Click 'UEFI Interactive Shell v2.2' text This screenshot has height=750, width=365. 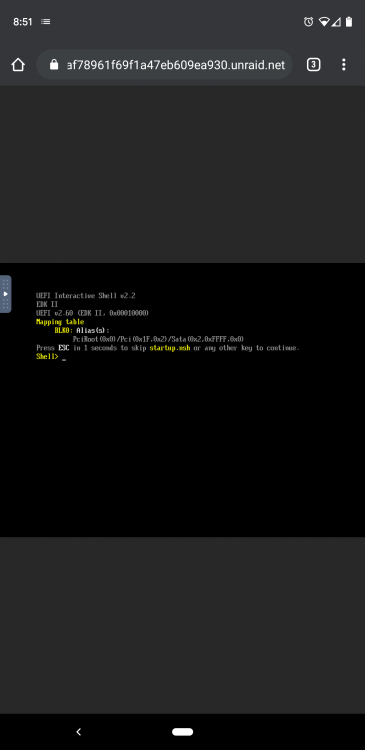86,296
